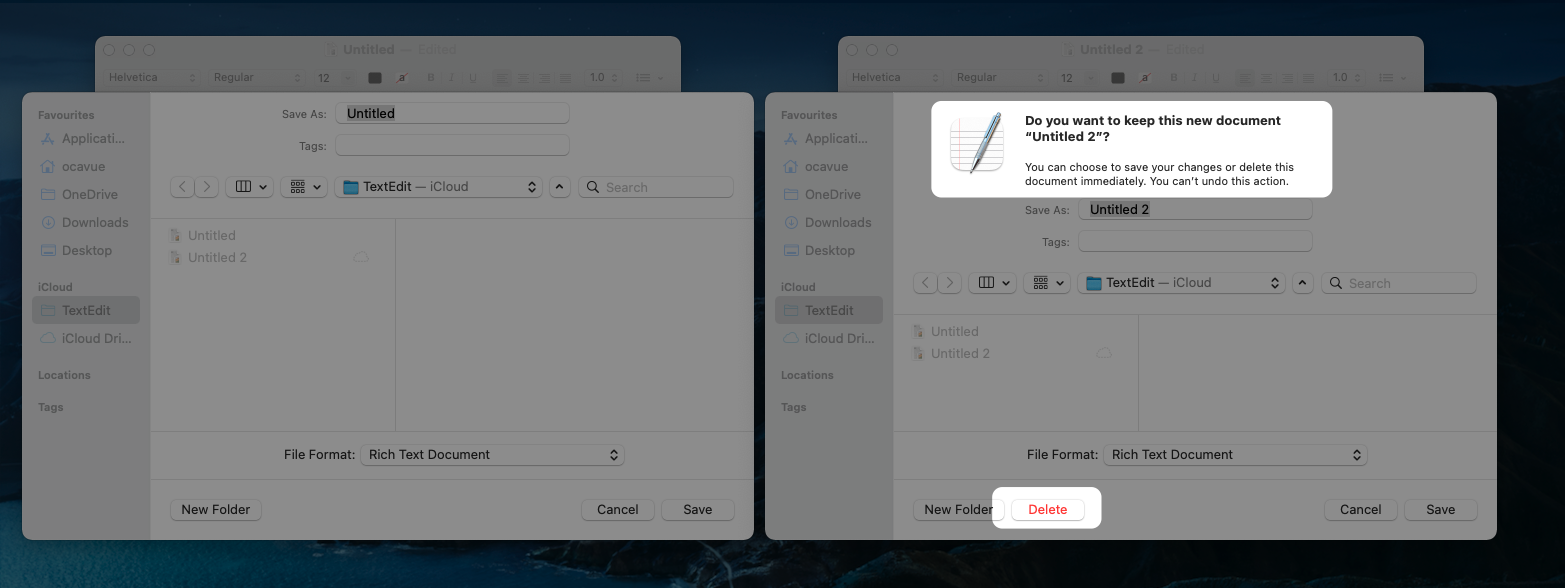Collapse Untitled dialog with the chevron-up button
The height and width of the screenshot is (588, 1565).
coord(559,187)
